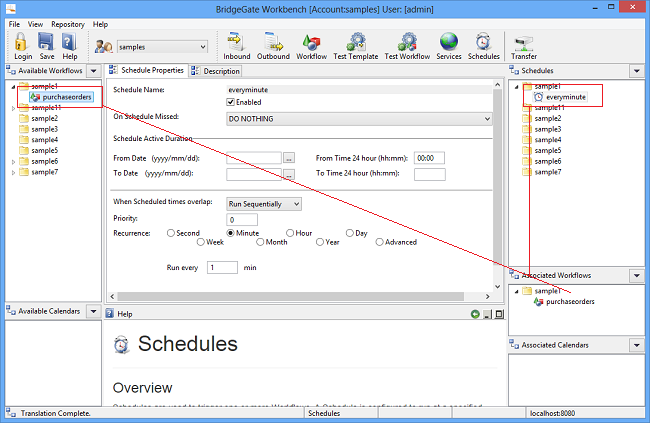650x423 pixels.
Task: Click the account users icon beside samples
Action: tap(104, 46)
